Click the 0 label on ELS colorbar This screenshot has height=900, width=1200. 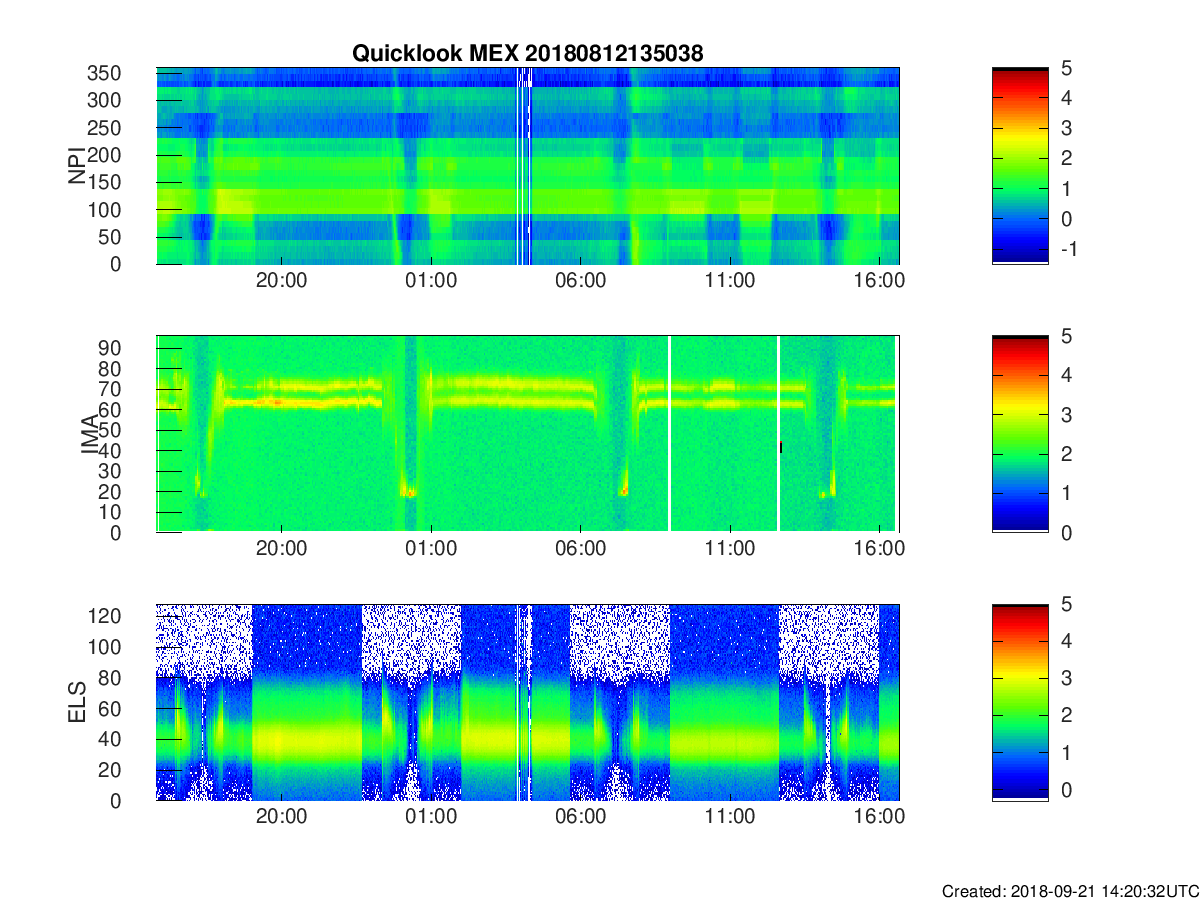(x=1066, y=789)
